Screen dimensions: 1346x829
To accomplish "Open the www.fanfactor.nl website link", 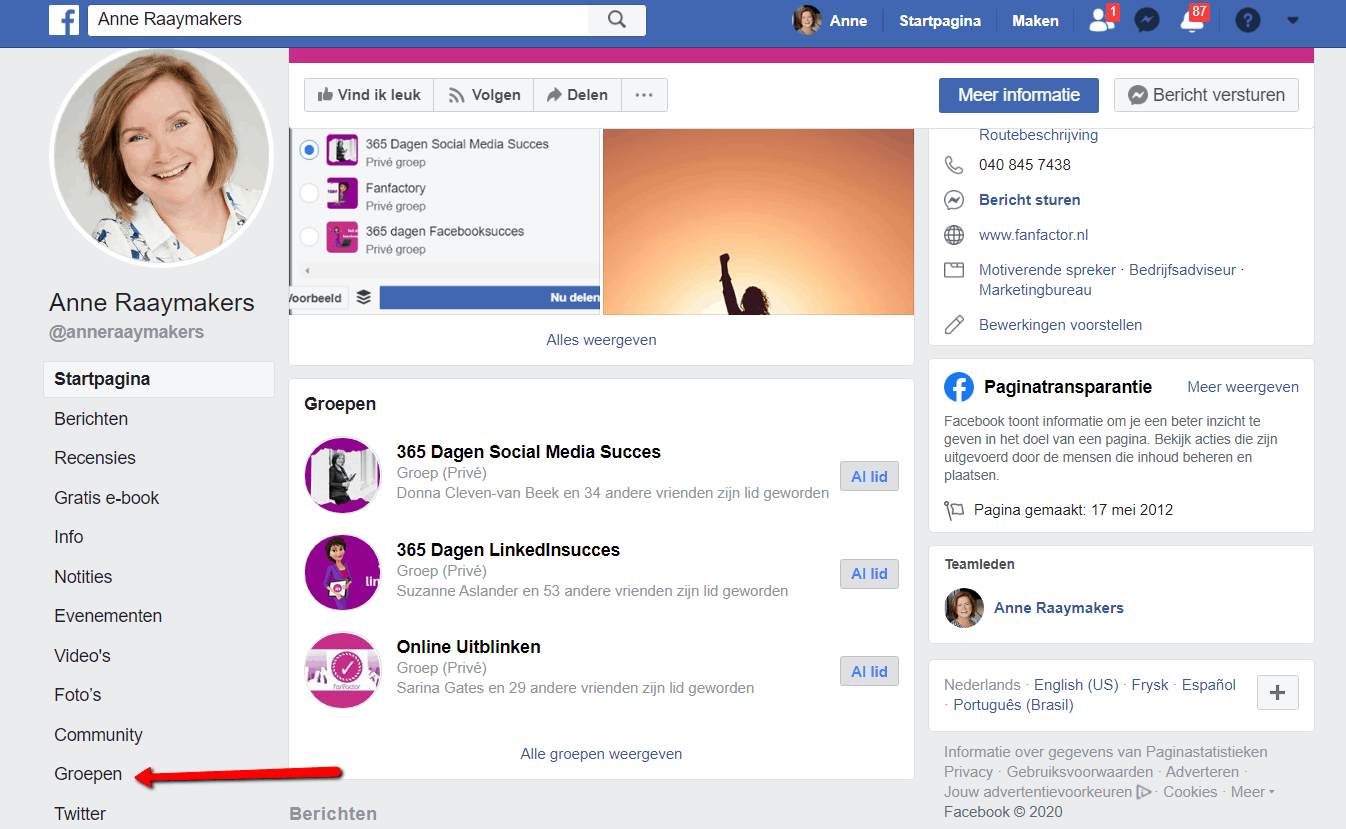I will click(1033, 236).
